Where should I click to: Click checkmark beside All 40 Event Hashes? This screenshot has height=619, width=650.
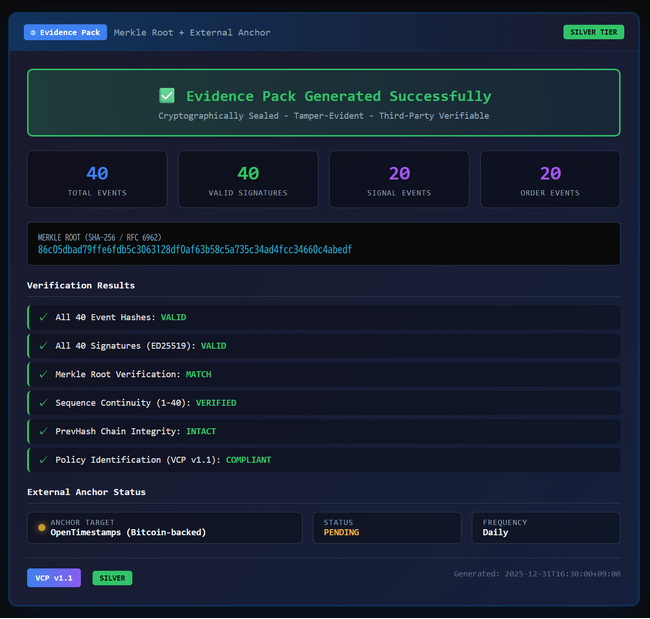(x=43, y=317)
